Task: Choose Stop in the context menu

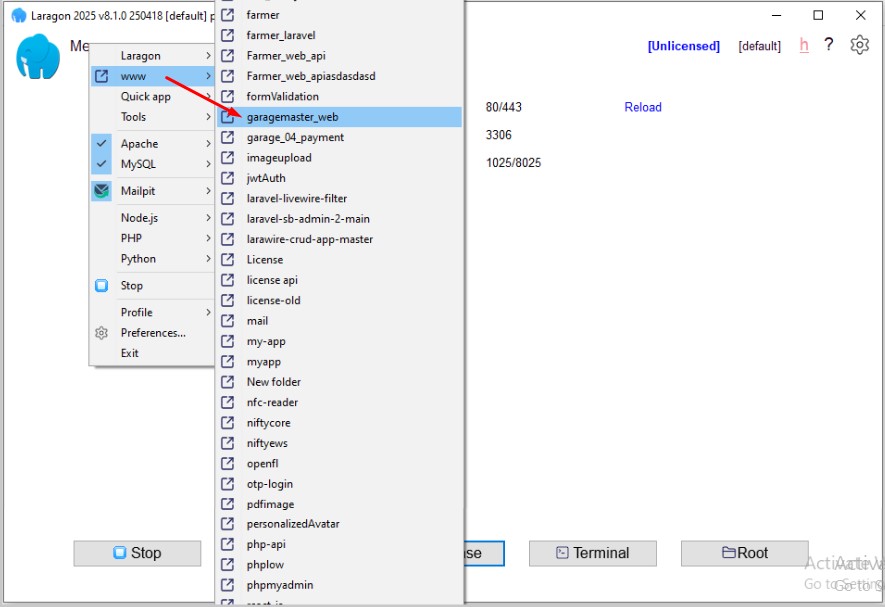Action: pyautogui.click(x=152, y=285)
